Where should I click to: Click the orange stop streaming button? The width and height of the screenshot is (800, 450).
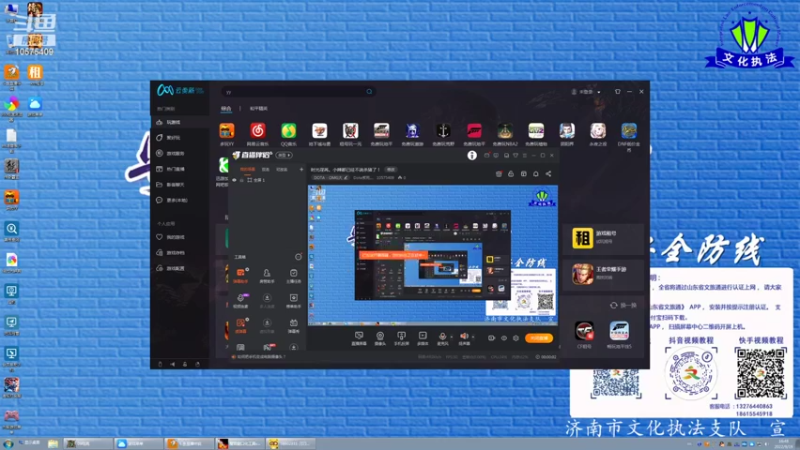point(539,338)
